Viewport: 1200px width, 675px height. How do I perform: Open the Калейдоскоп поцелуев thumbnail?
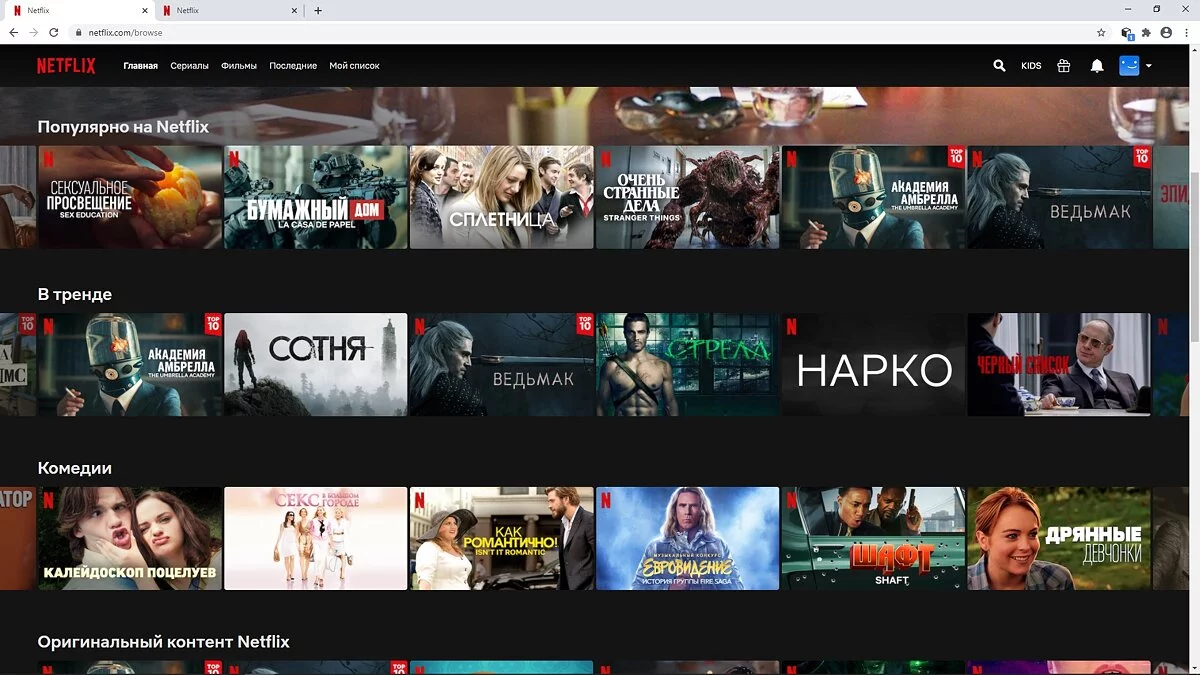click(x=130, y=538)
